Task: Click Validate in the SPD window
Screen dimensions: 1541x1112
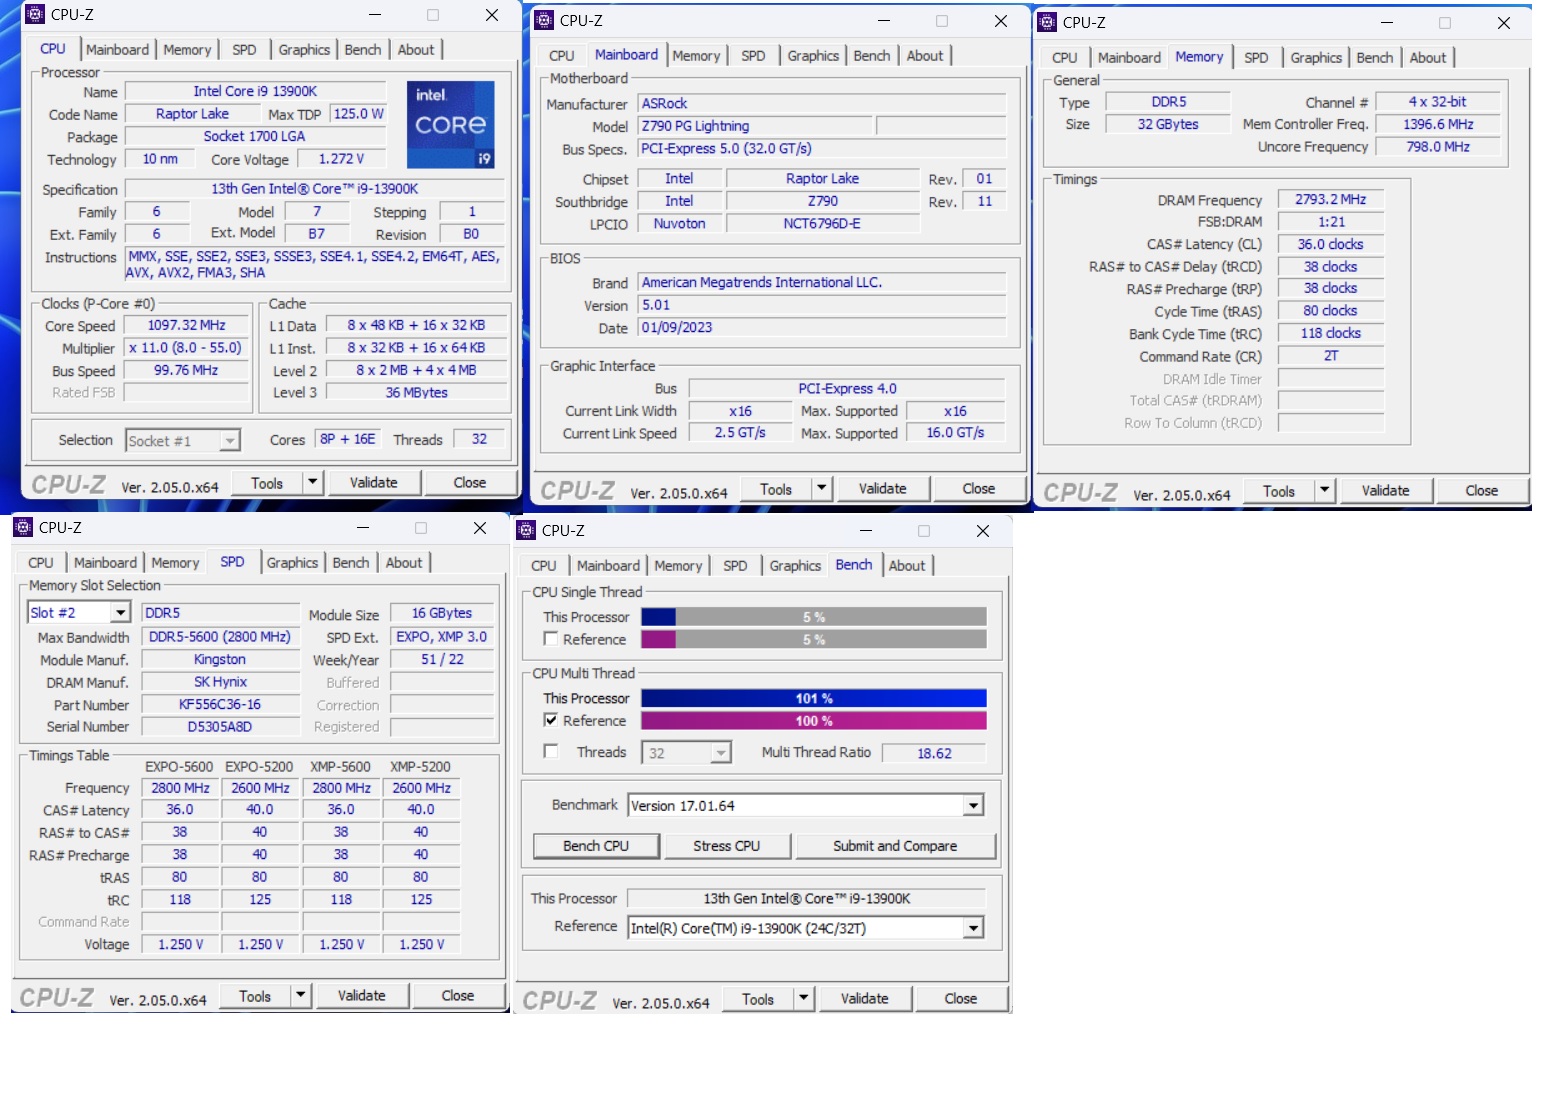Action: (361, 996)
